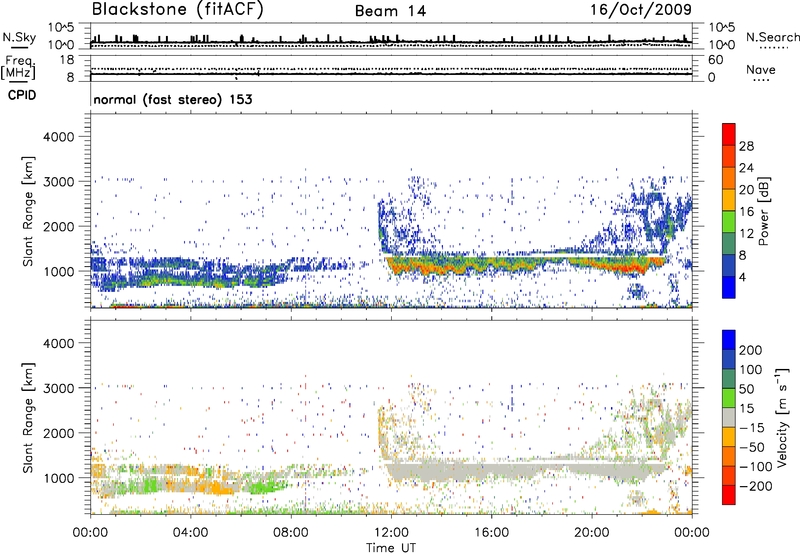This screenshot has height=554, width=800.
Task: Click the '24' power colorbar value
Action: [x=746, y=168]
